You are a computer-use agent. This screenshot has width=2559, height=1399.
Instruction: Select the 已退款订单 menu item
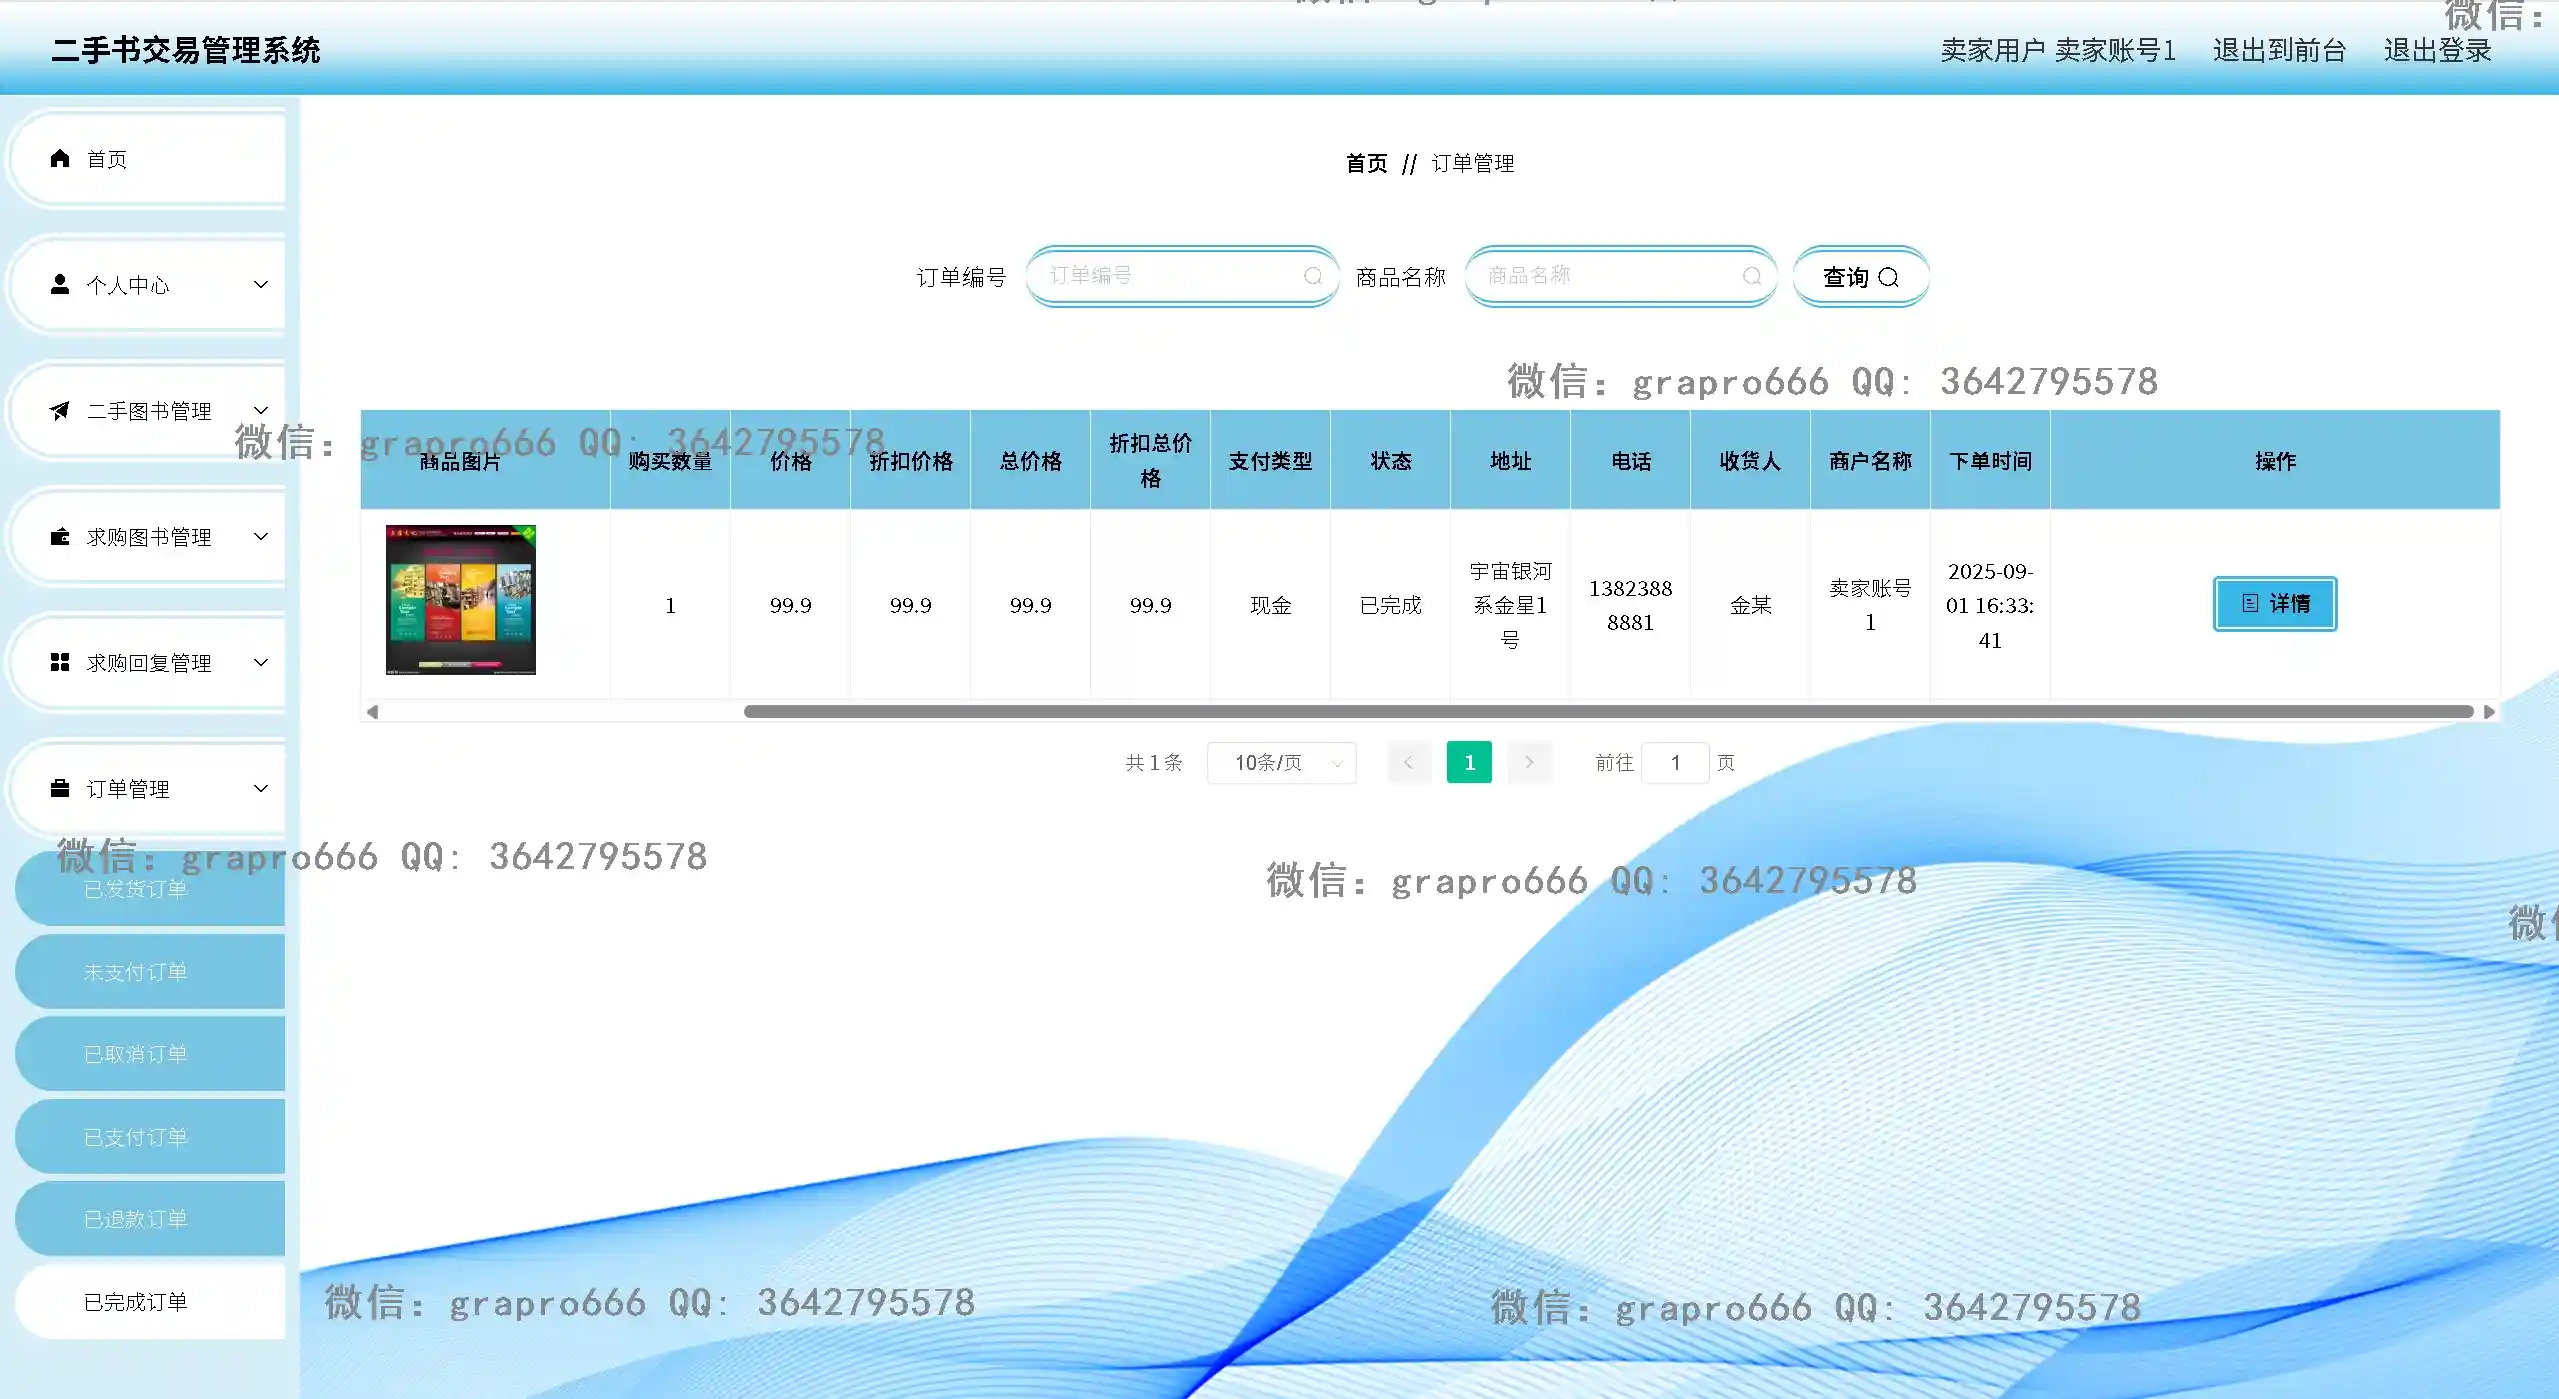click(x=136, y=1219)
